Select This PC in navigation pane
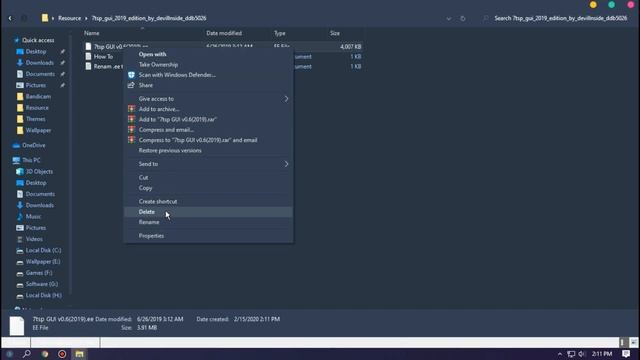 coord(31,160)
